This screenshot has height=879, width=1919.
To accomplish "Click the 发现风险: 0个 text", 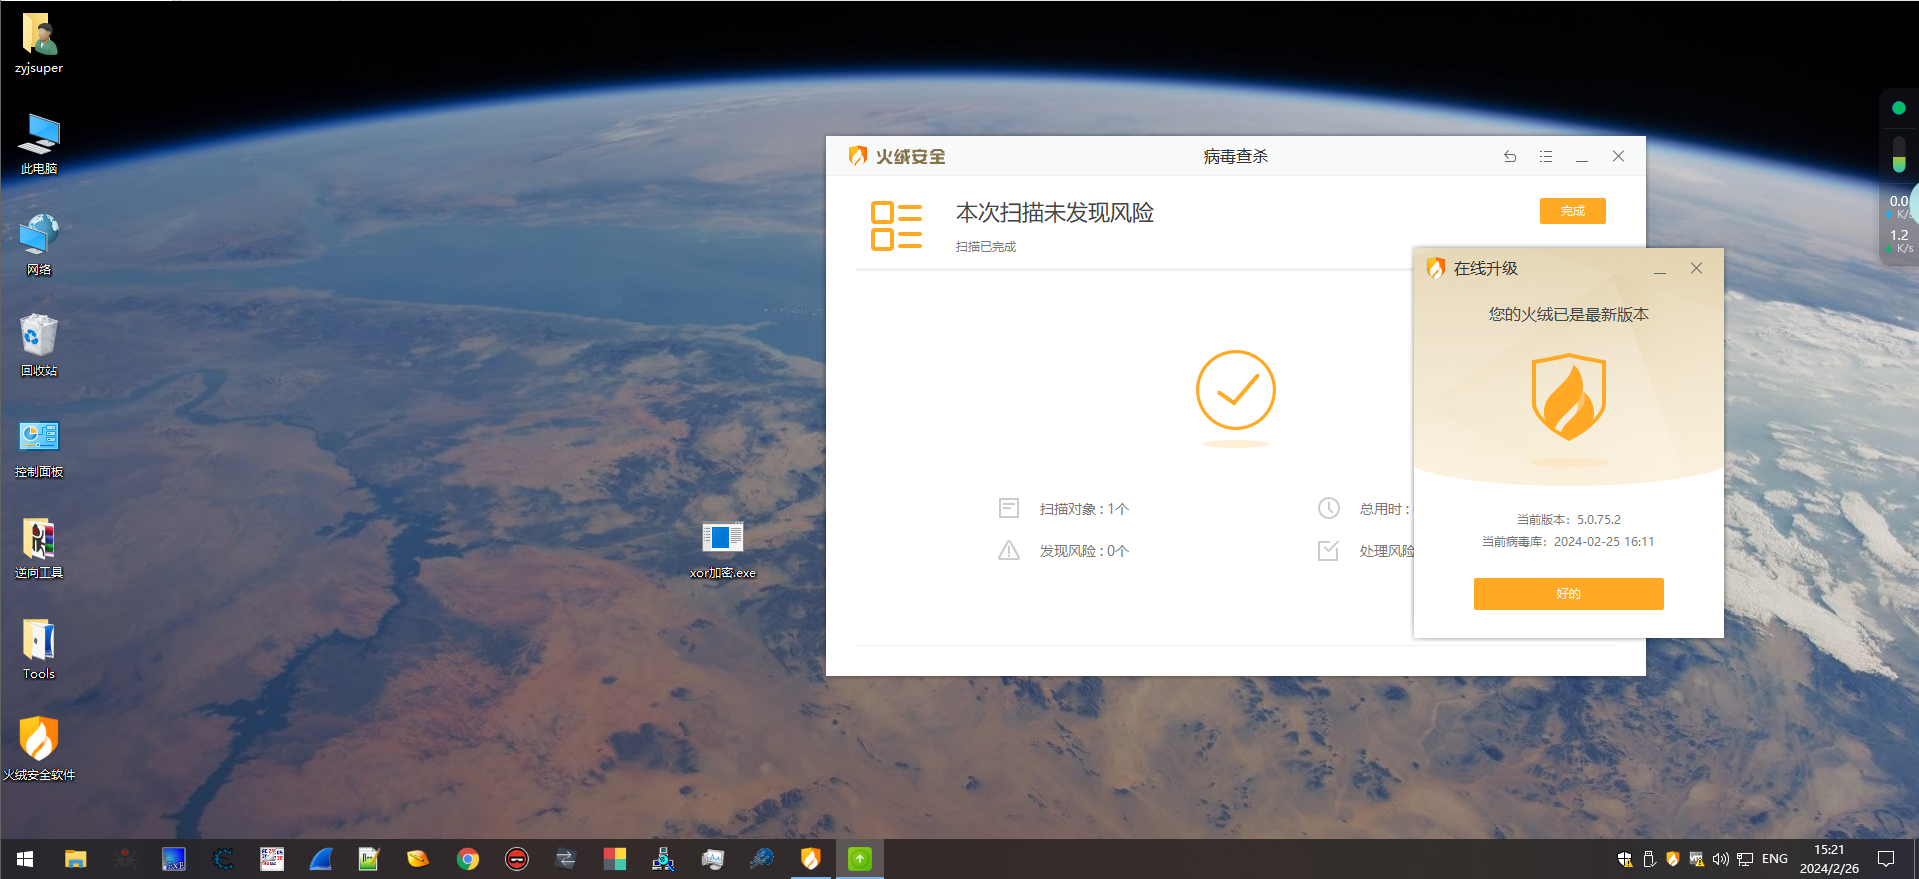I will pyautogui.click(x=1084, y=551).
